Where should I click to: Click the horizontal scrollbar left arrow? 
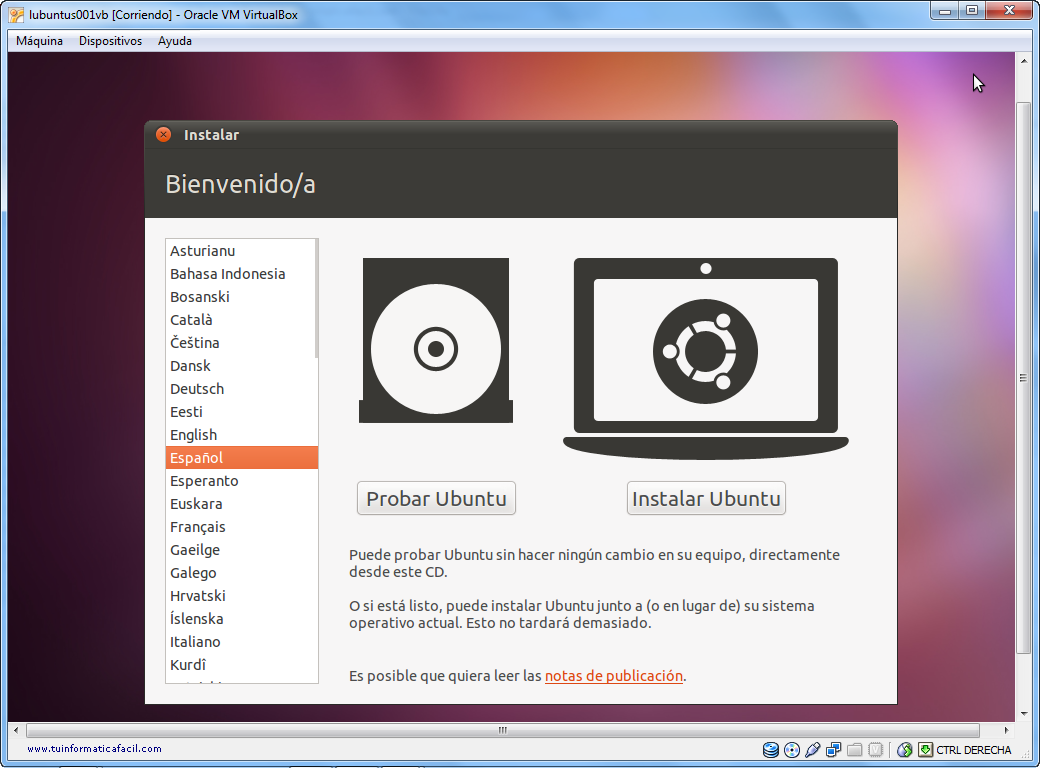click(16, 730)
